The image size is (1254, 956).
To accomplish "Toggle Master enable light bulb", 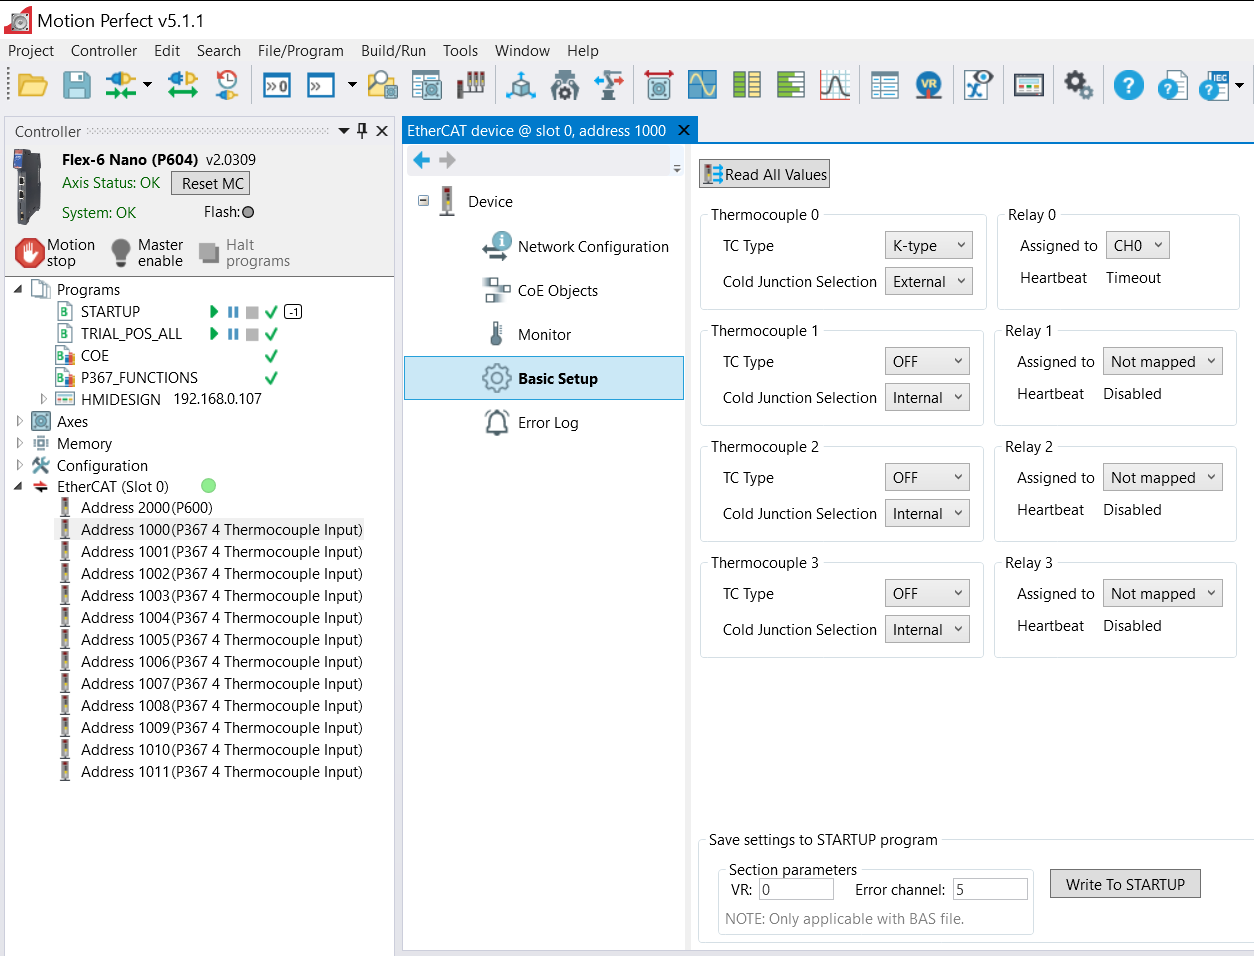I will coord(121,252).
